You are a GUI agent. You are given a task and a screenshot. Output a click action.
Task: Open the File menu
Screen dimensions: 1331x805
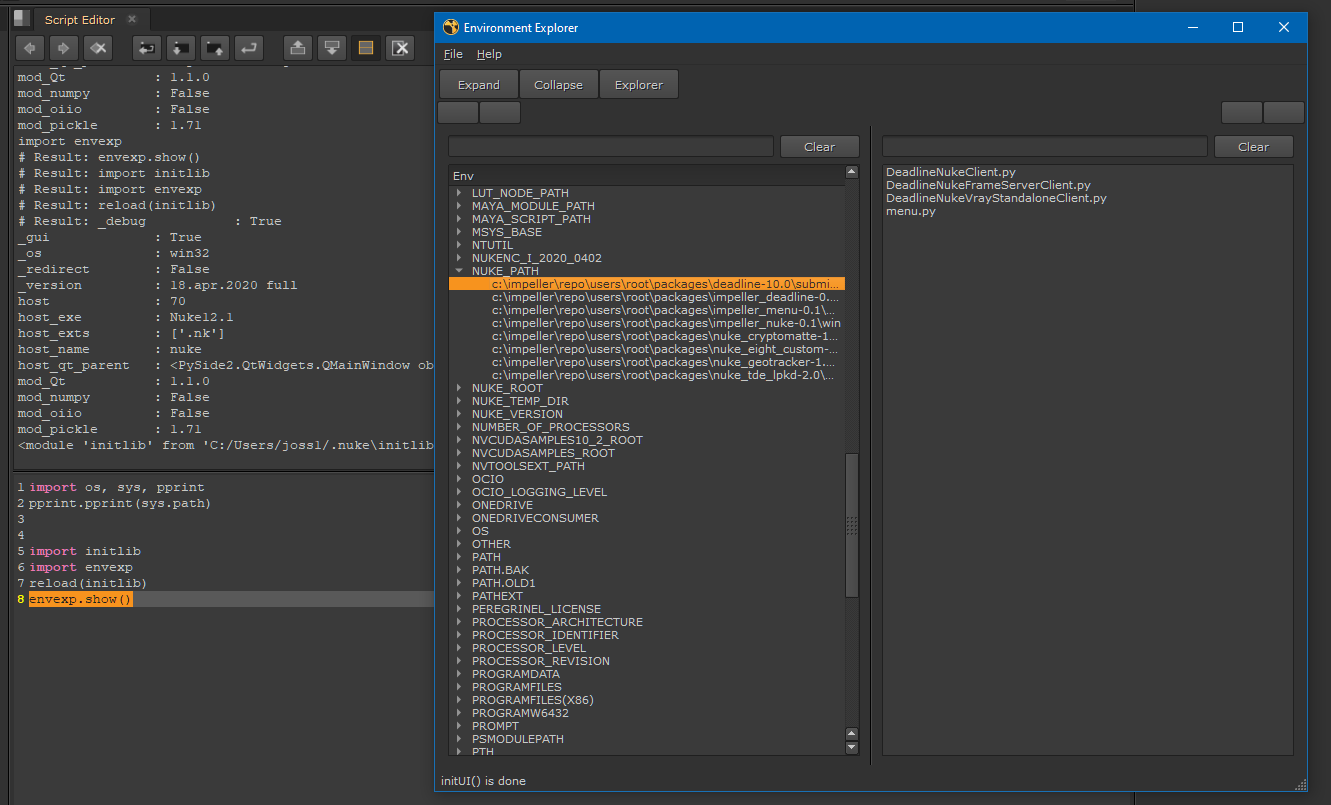click(x=453, y=54)
